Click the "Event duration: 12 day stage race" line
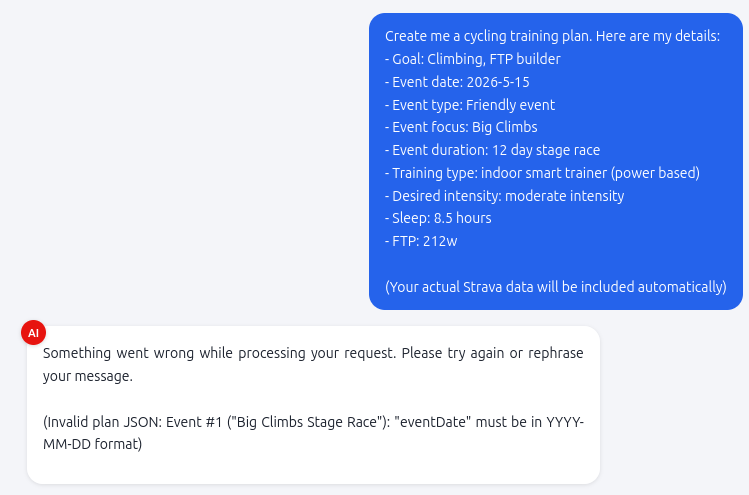 pyautogui.click(x=492, y=150)
